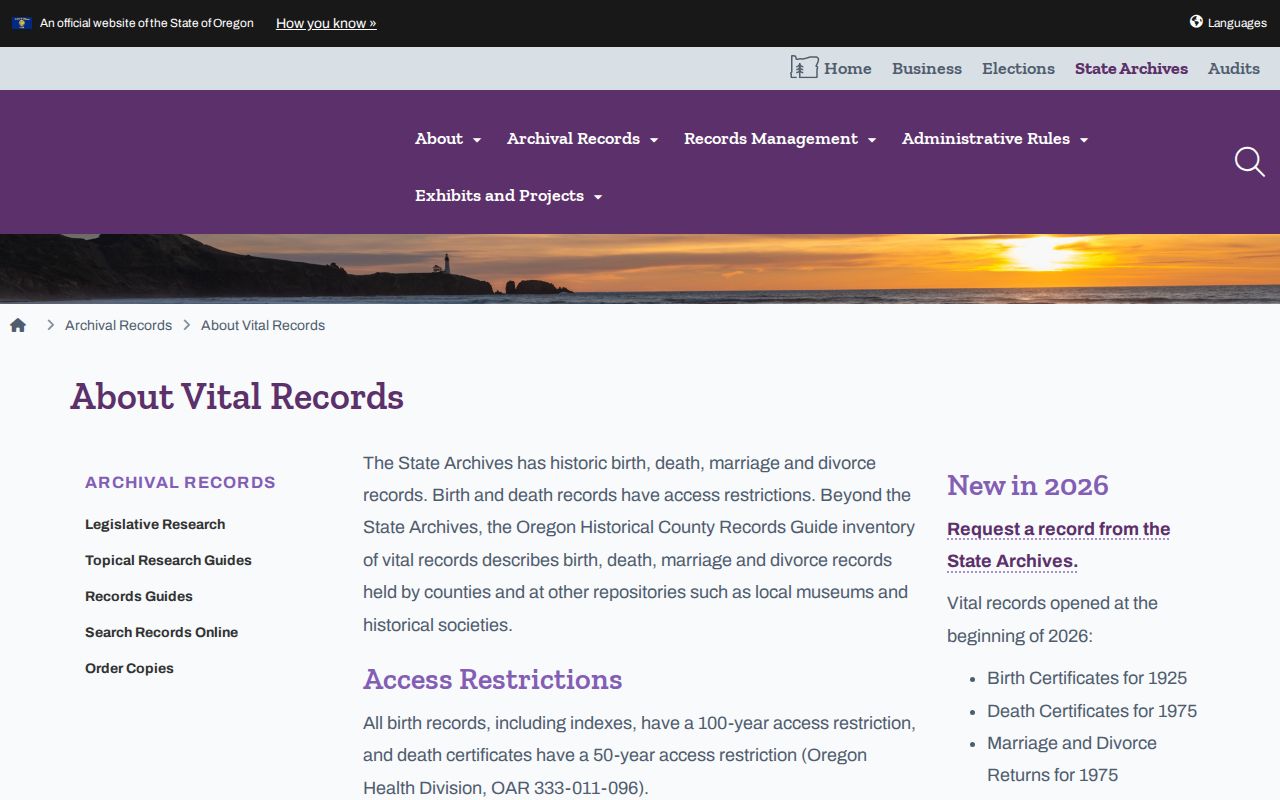
Task: Expand the About dropdown menu
Action: coord(448,139)
